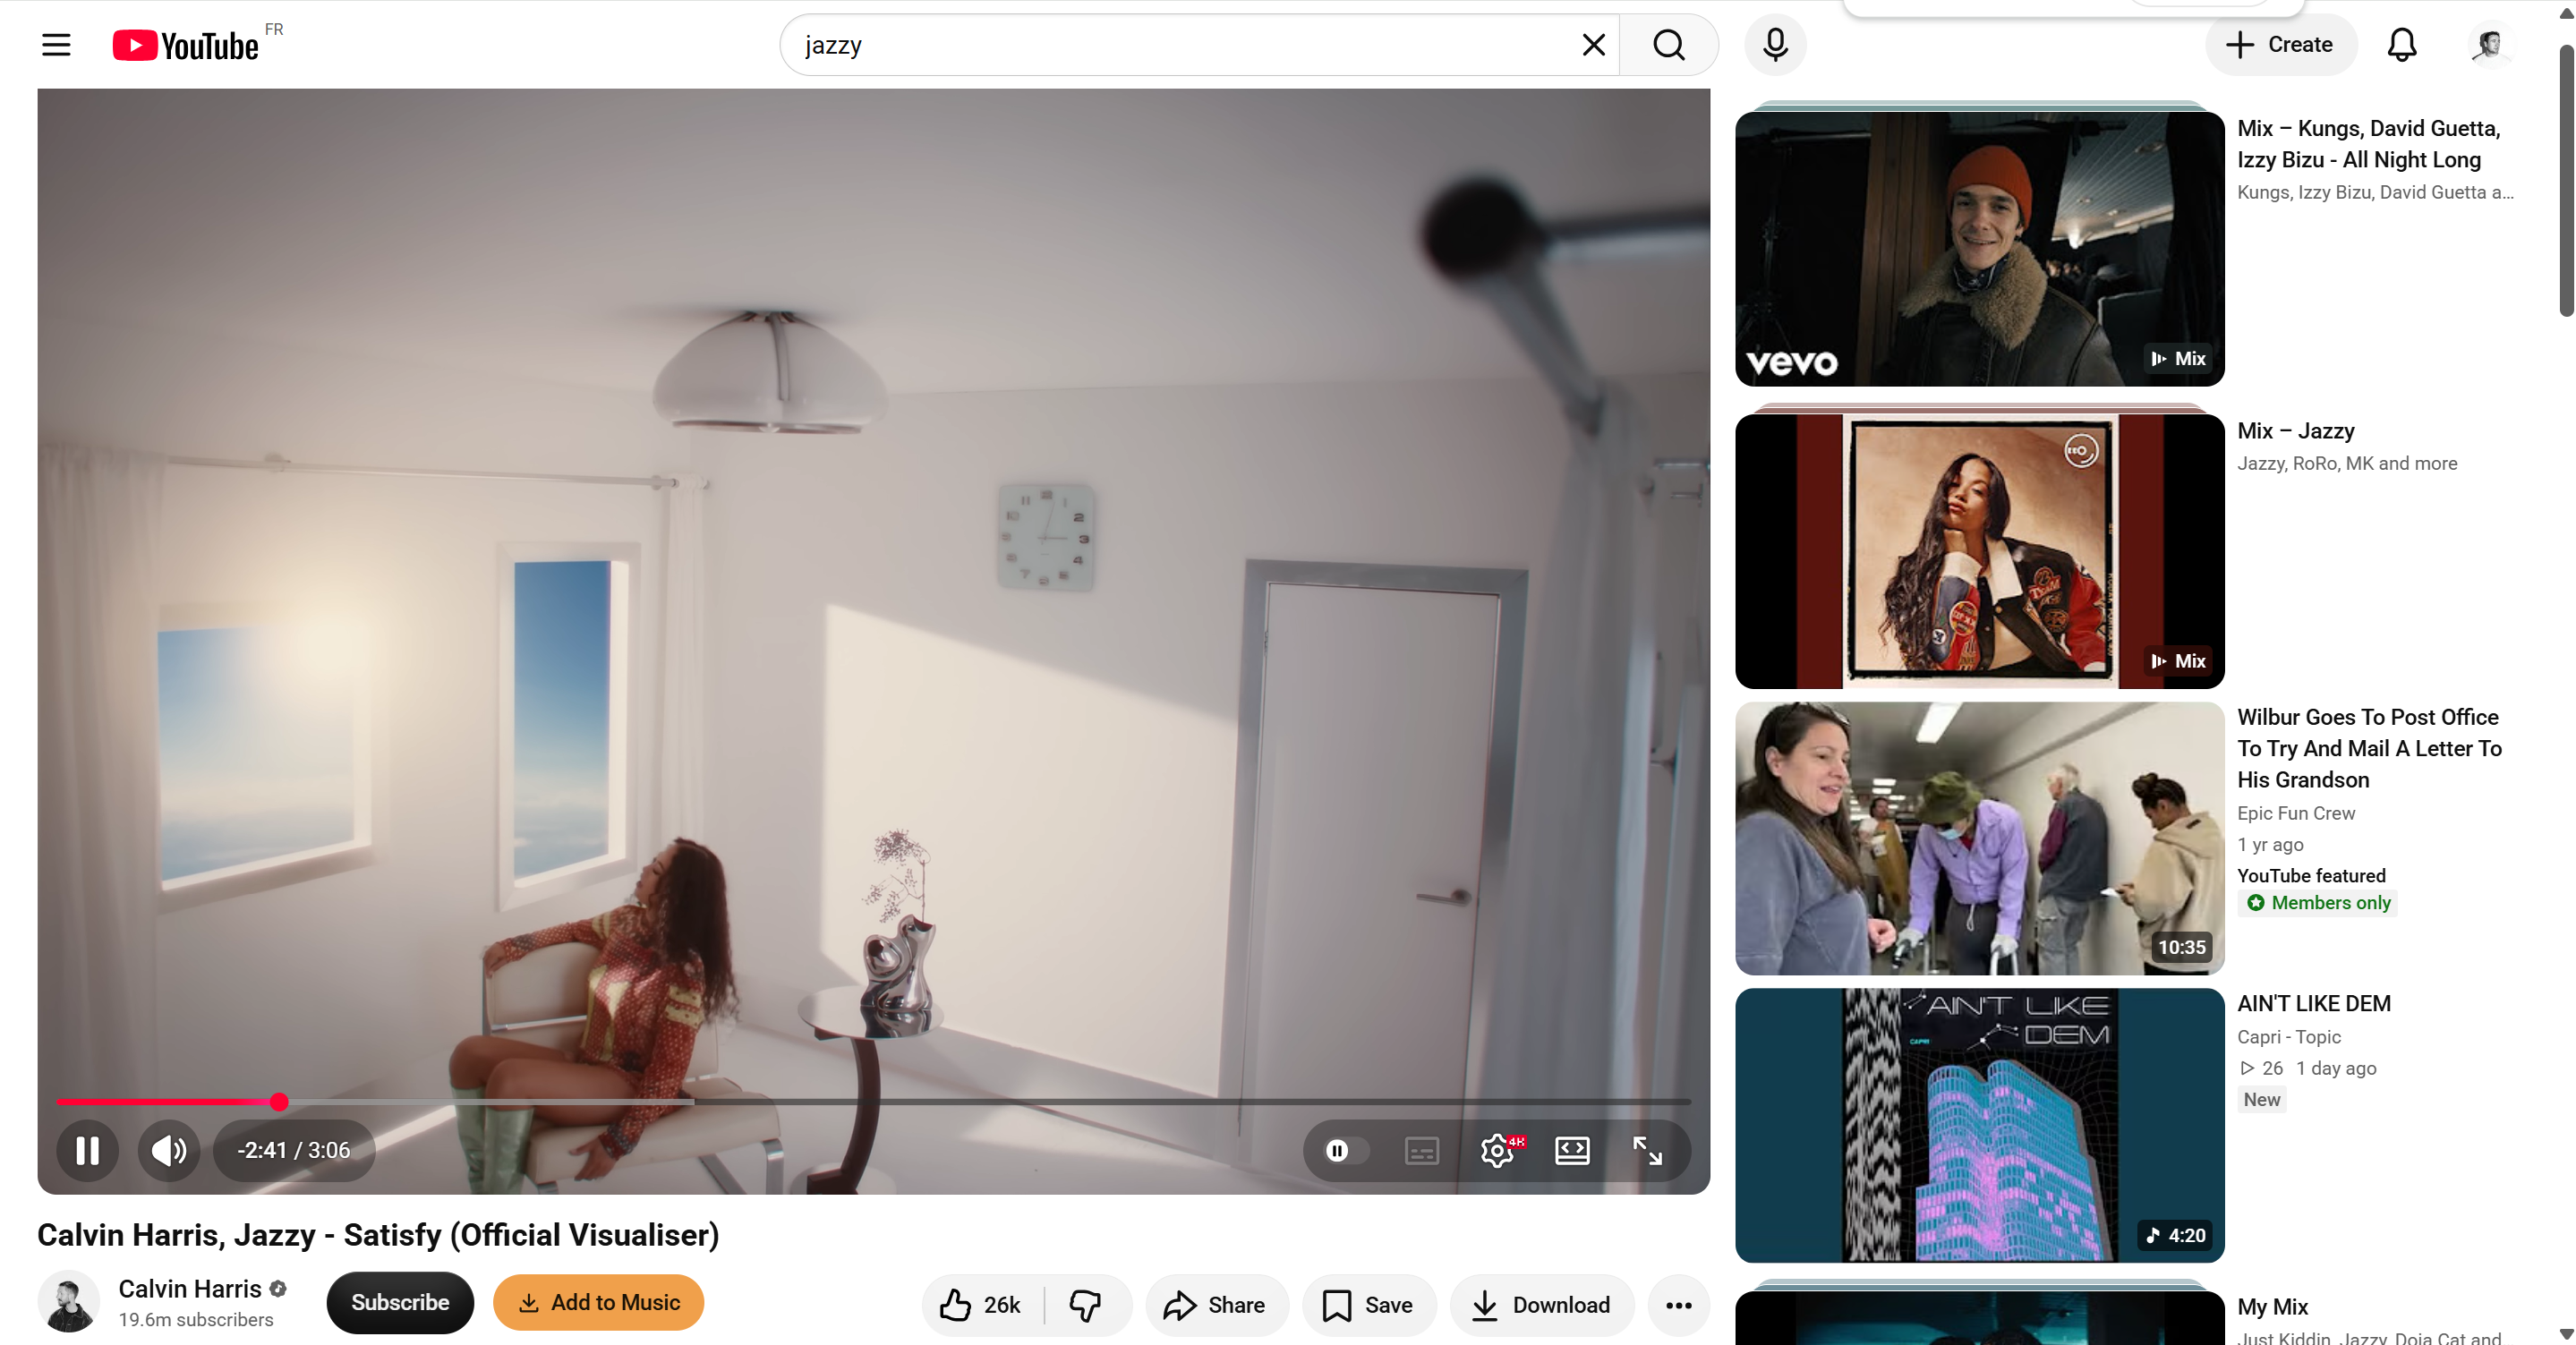The width and height of the screenshot is (2576, 1345).
Task: Open Mix – Jazzy thumbnail
Action: (1979, 551)
